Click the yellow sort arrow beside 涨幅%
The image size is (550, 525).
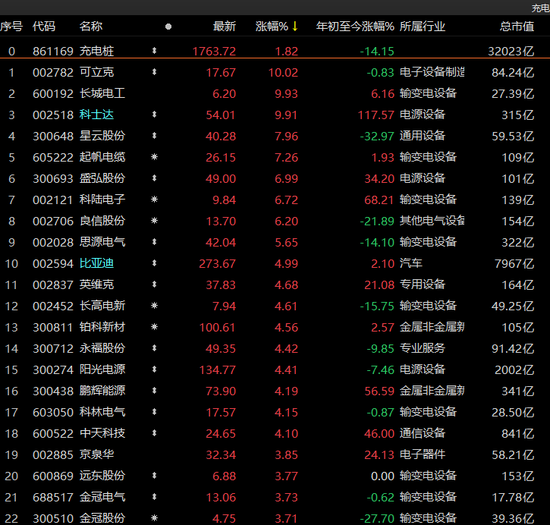[x=295, y=26]
